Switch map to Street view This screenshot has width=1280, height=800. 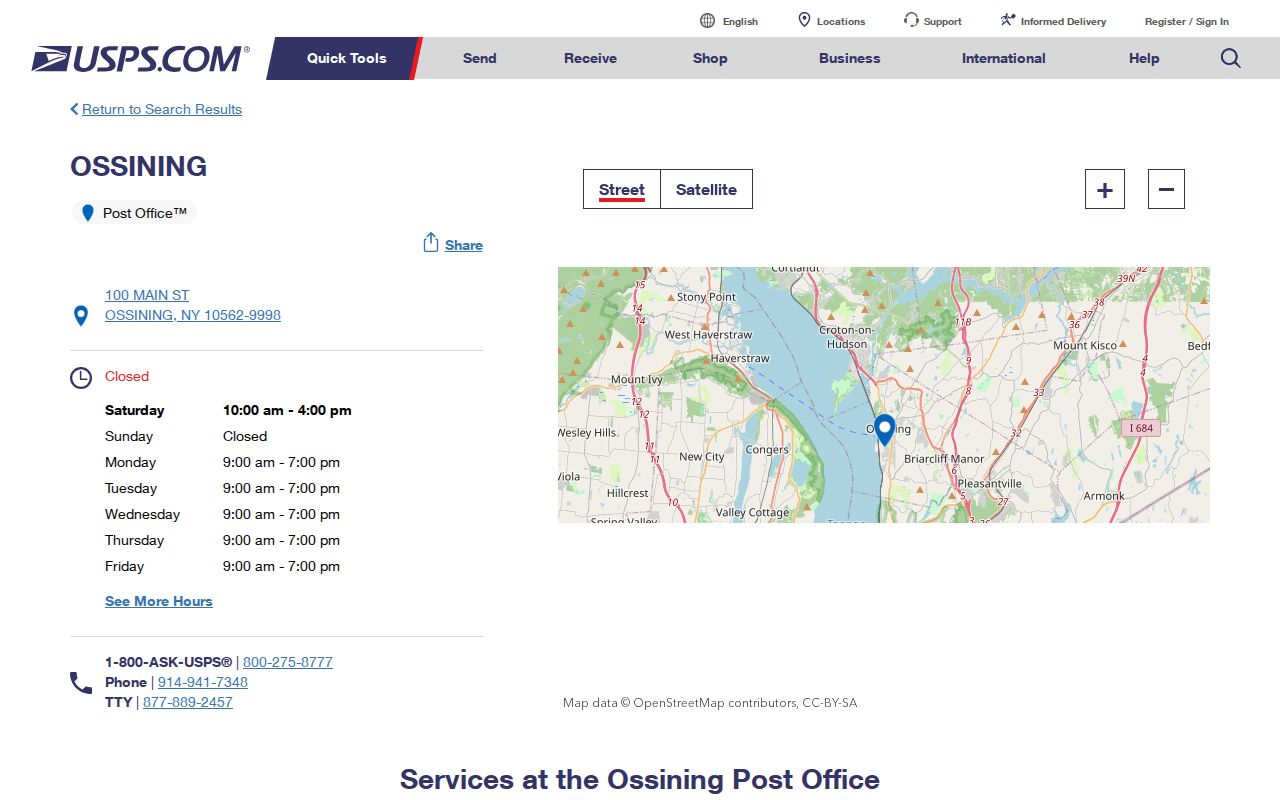622,189
